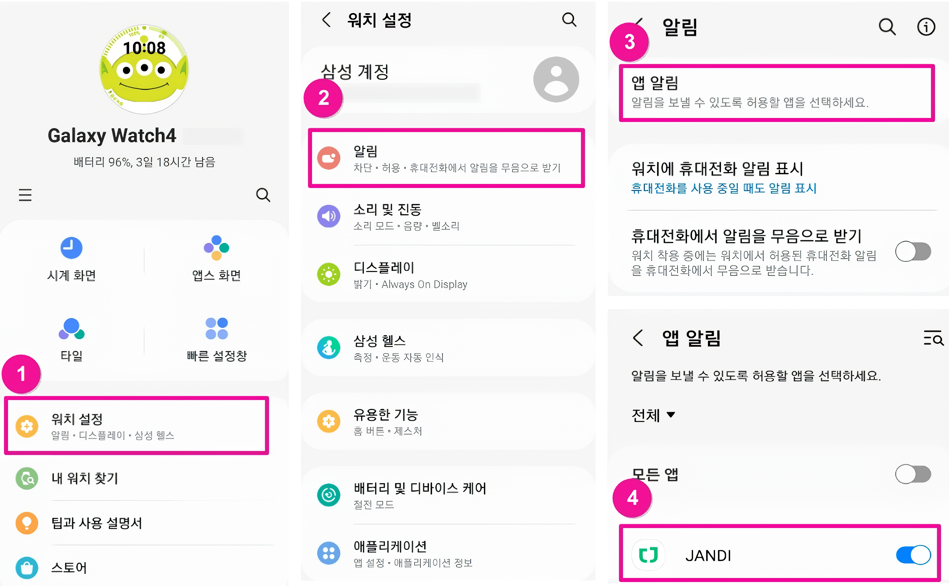Toggle 휴대전화에서 알림을 무음으로 받기 switch
The image size is (949, 586).
point(912,251)
